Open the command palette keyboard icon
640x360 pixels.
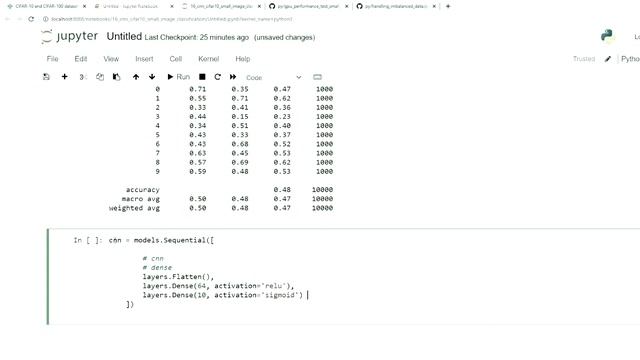click(317, 77)
